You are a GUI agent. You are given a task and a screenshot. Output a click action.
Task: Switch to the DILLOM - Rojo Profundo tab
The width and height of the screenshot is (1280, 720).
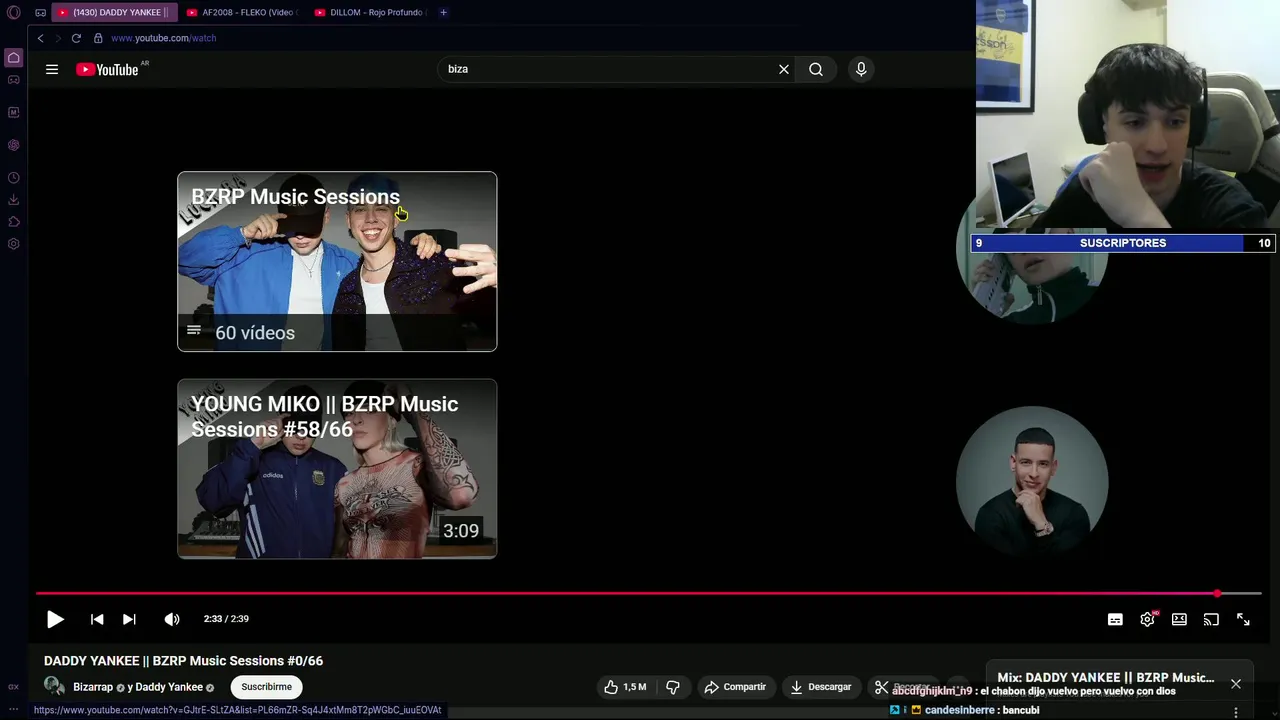tap(369, 12)
